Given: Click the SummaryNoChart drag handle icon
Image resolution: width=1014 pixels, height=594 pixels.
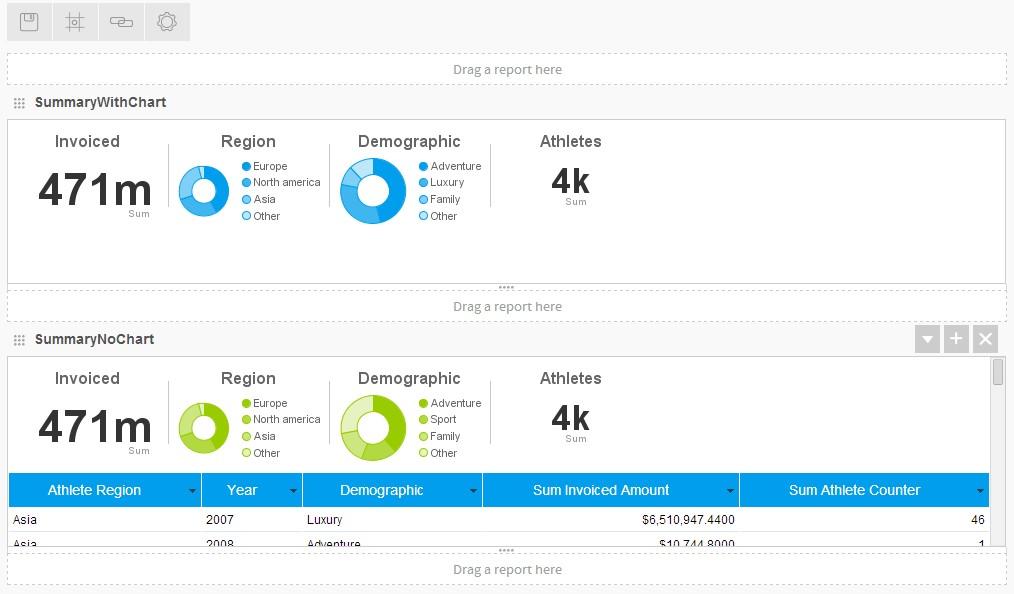Looking at the screenshot, I should (19, 340).
